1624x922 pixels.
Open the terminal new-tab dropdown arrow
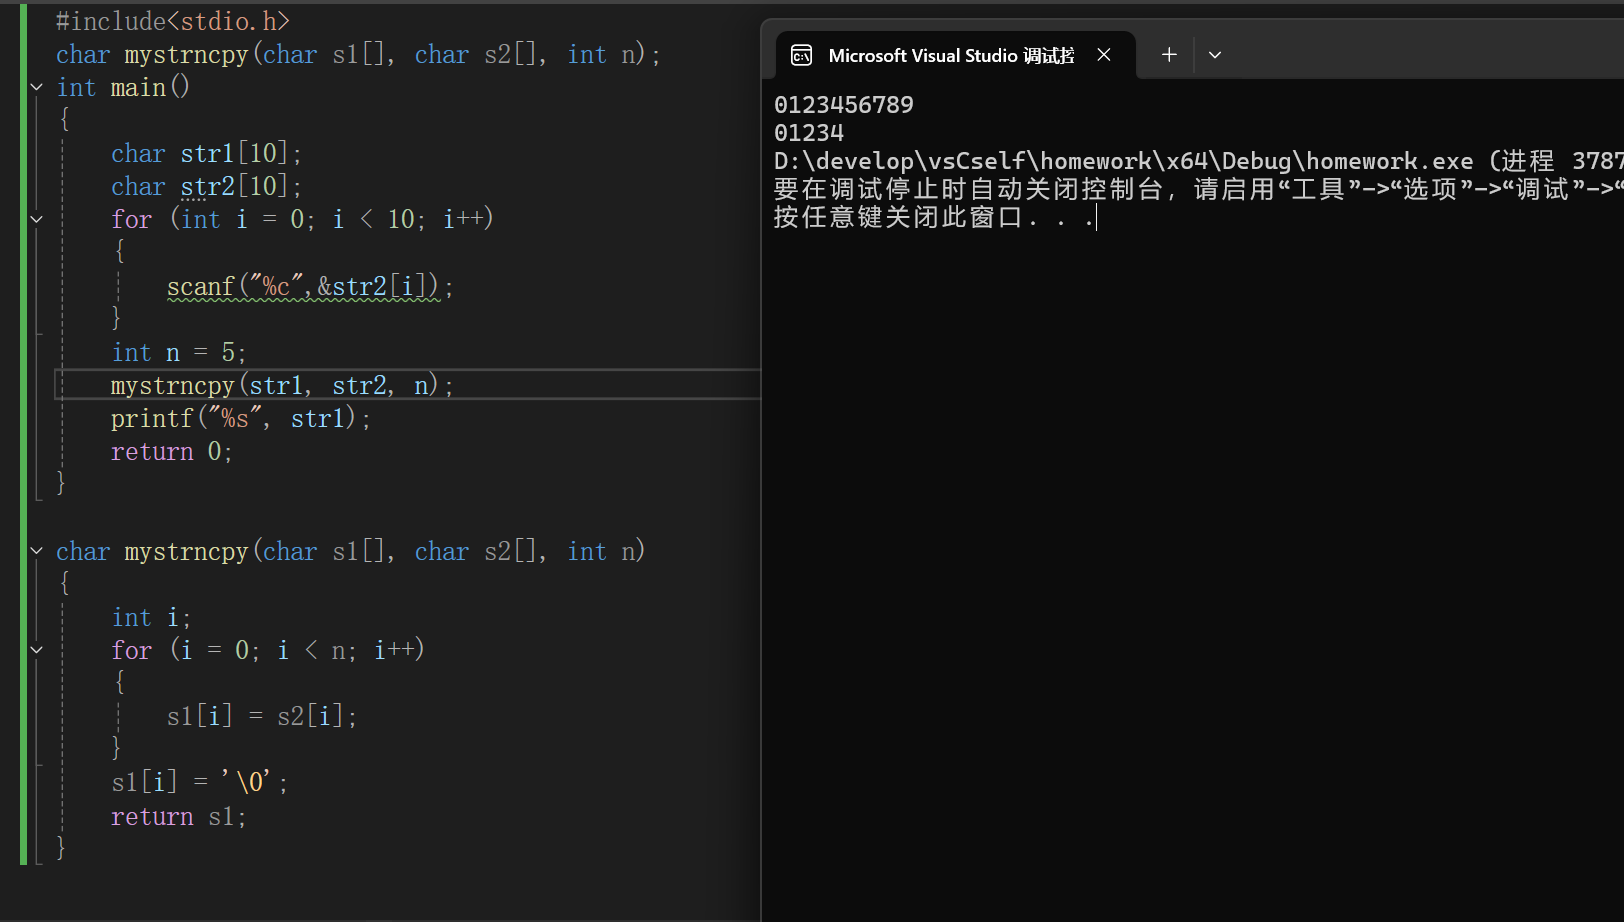pos(1215,55)
